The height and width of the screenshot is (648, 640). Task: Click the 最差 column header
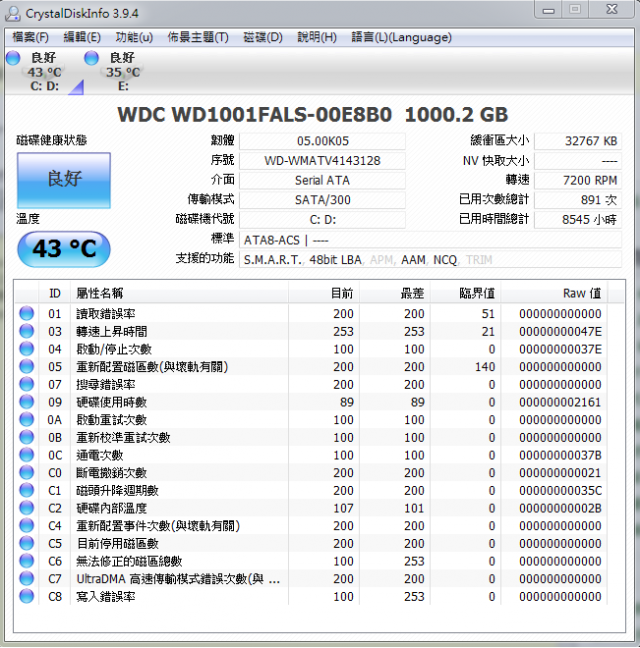pyautogui.click(x=395, y=293)
